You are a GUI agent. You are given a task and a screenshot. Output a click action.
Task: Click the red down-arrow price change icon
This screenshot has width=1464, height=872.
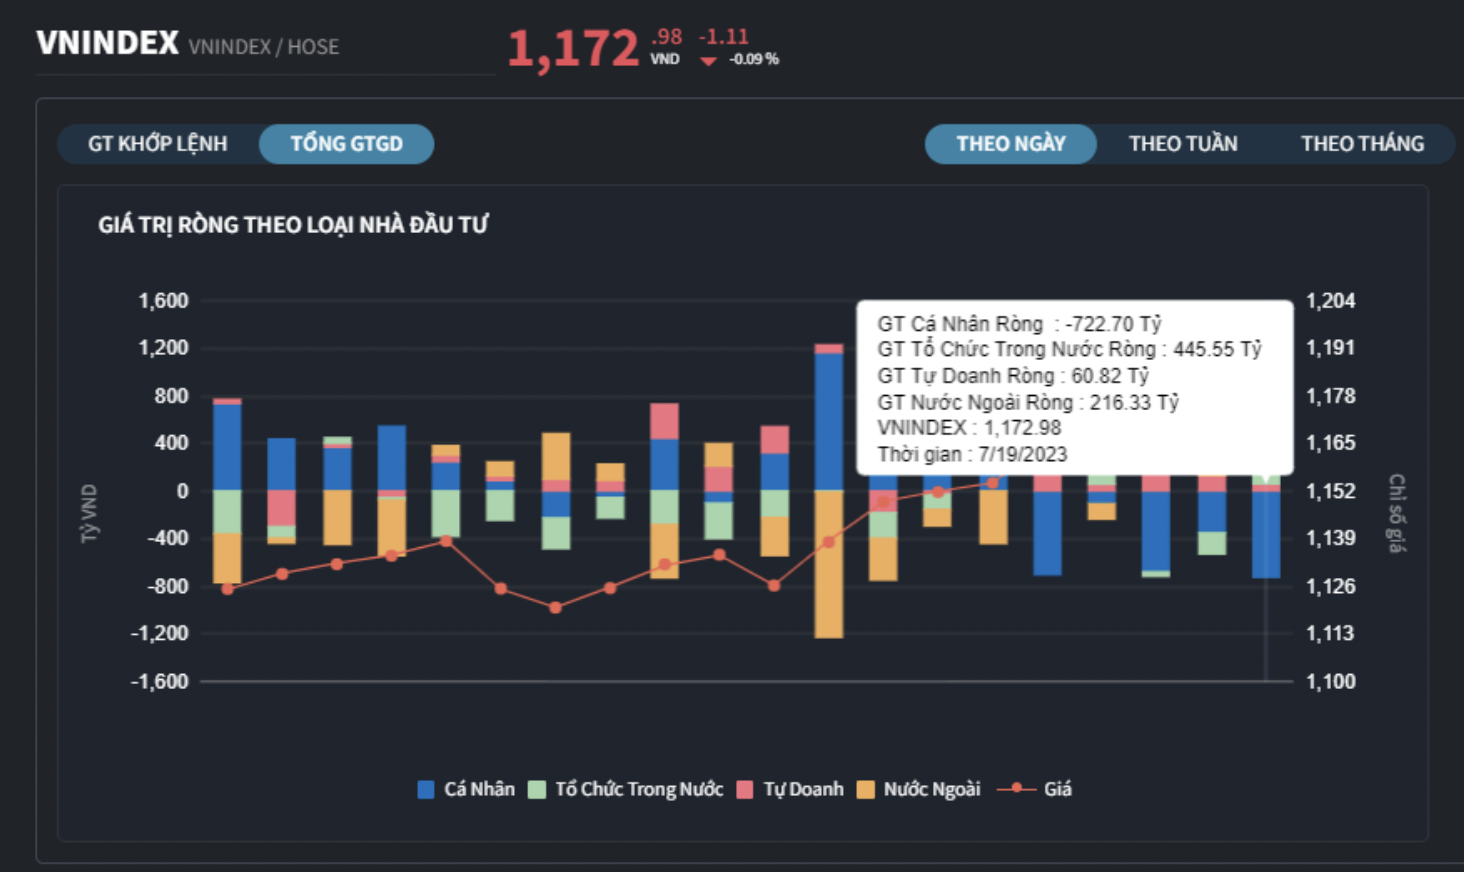708,61
